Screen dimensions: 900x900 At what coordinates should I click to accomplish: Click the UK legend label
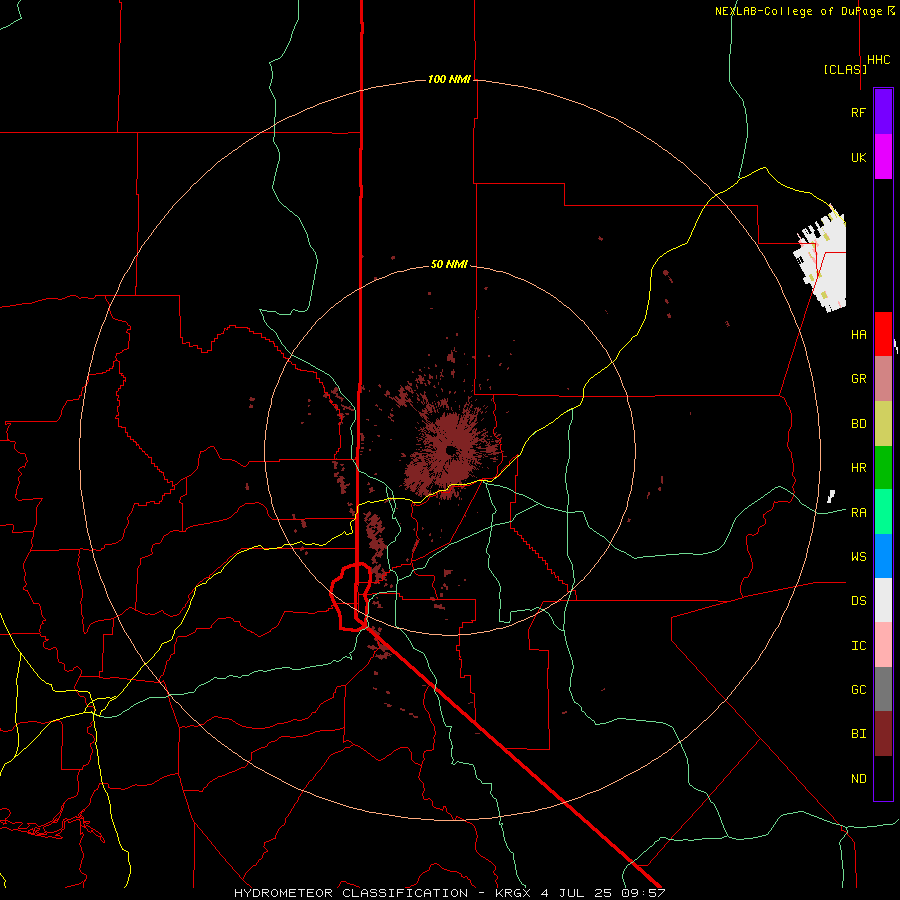point(858,157)
